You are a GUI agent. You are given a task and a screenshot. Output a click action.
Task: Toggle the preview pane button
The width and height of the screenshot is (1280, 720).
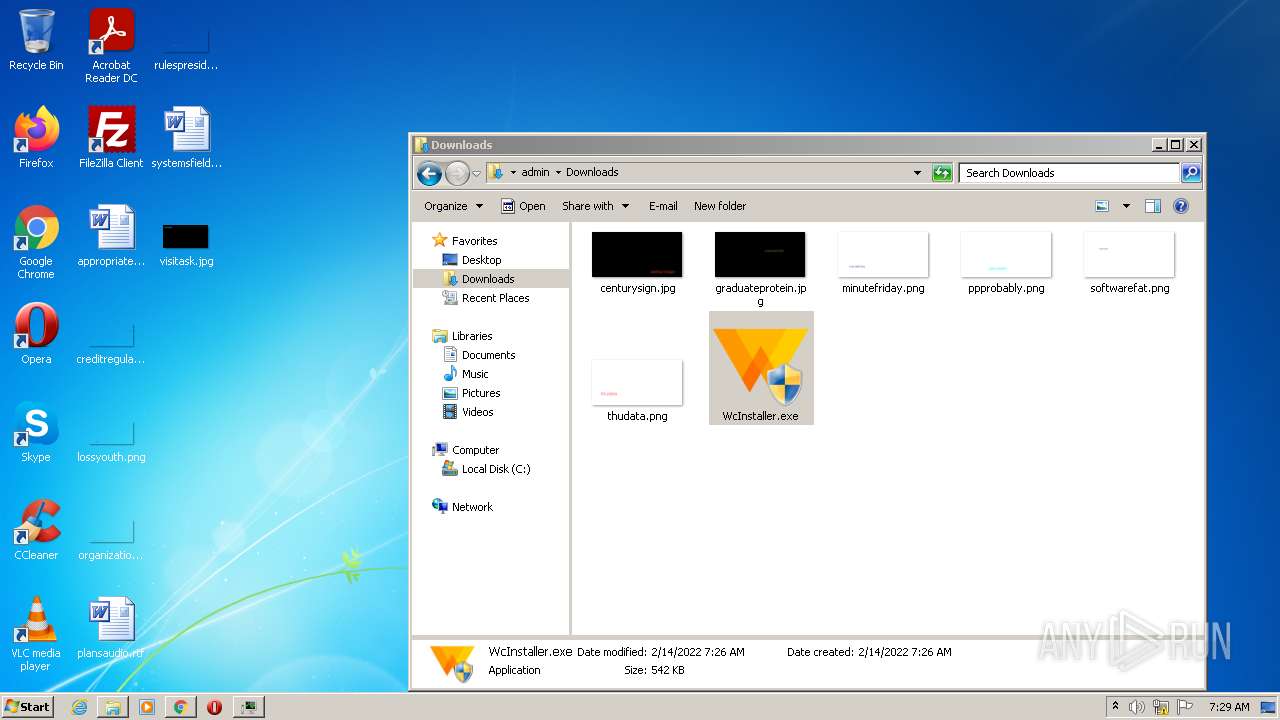tap(1152, 206)
